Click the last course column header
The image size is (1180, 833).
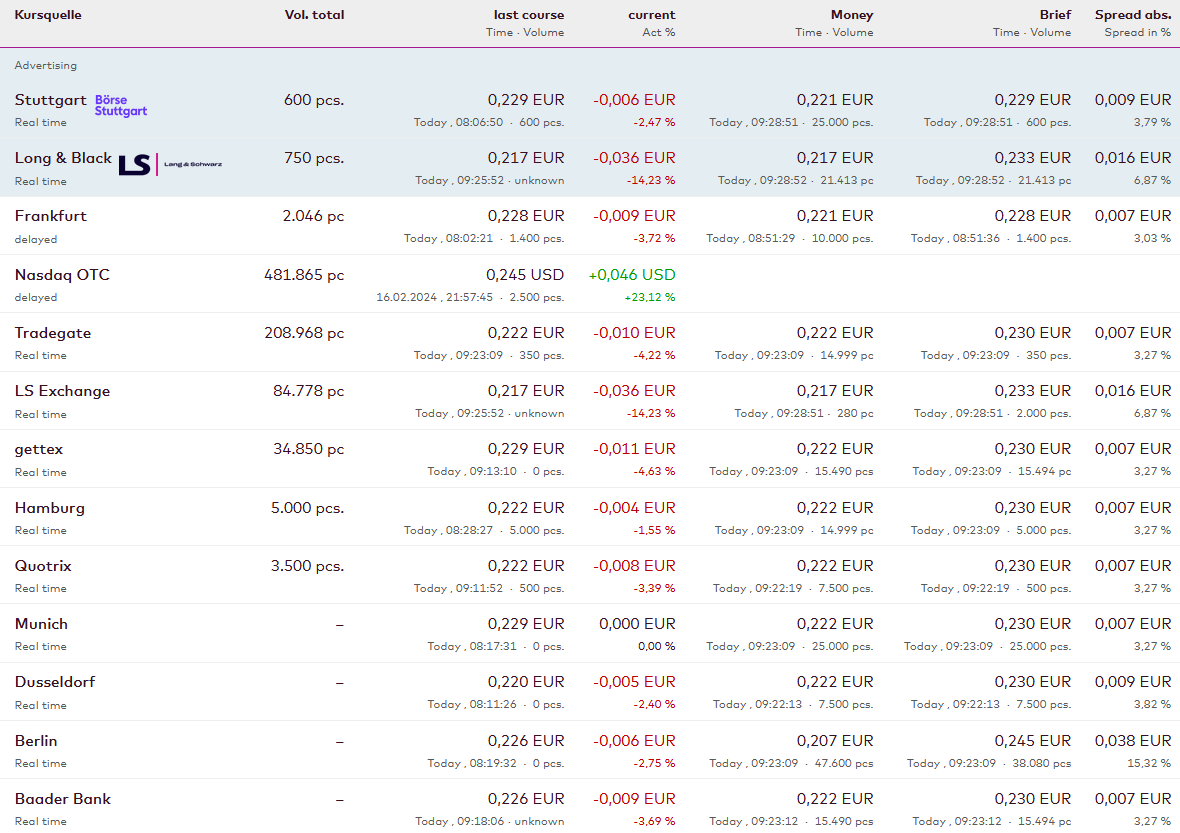pos(529,15)
